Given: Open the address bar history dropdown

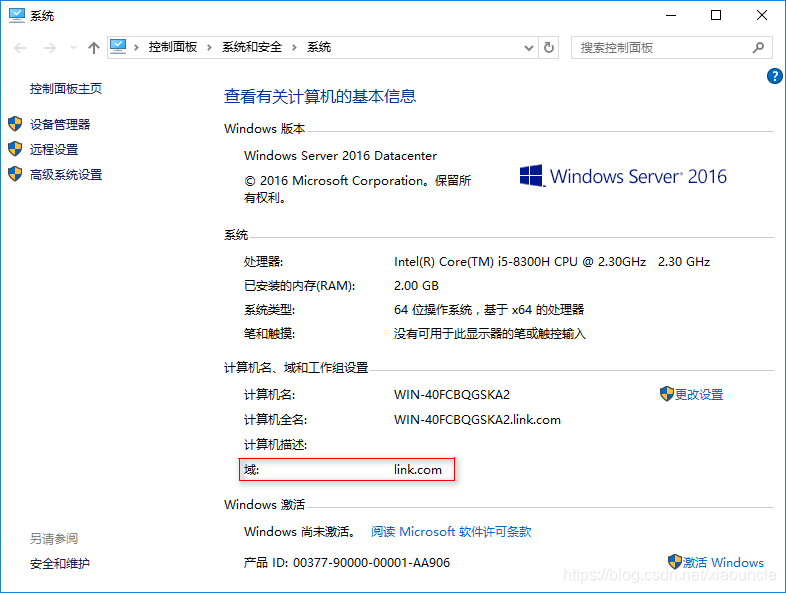Looking at the screenshot, I should coord(528,48).
